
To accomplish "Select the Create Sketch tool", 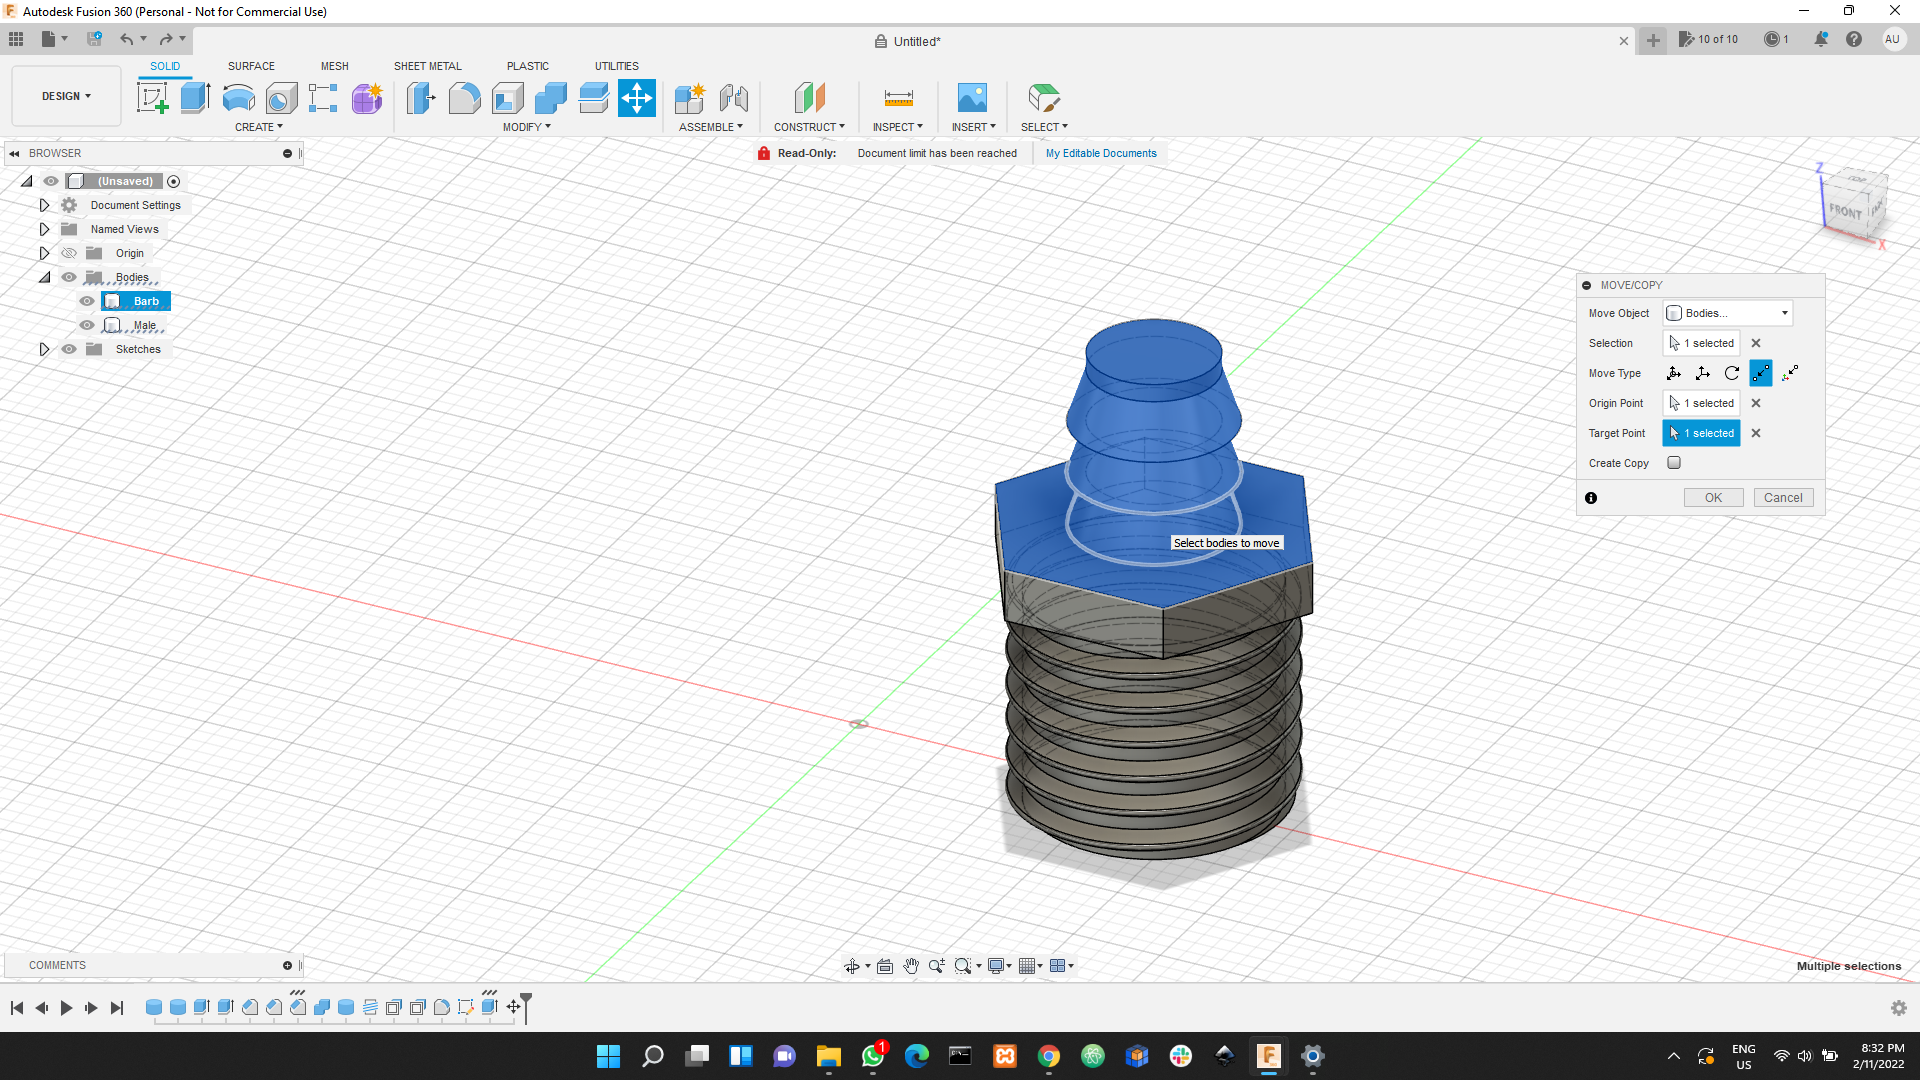I will 153,98.
